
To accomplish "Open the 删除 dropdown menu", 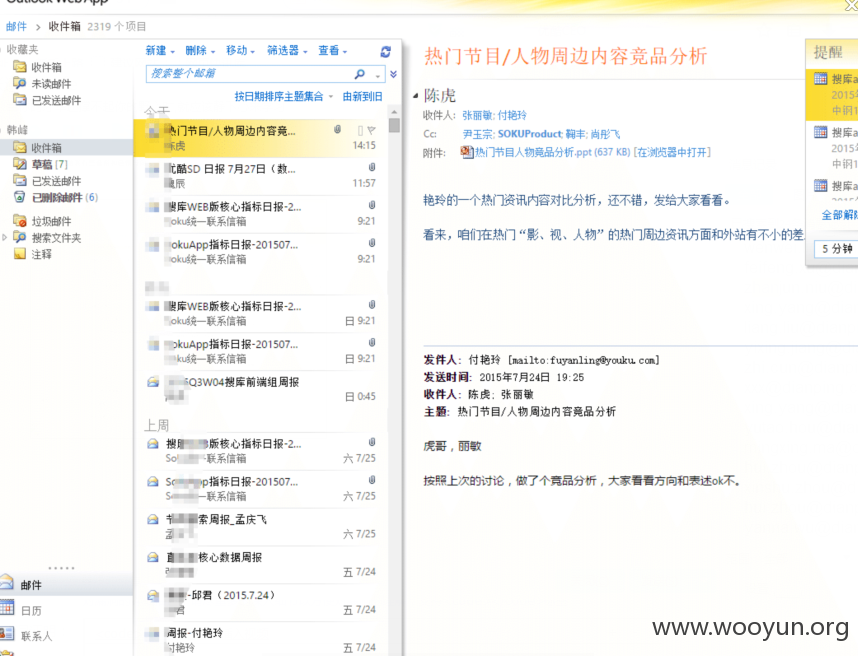I will (x=200, y=51).
